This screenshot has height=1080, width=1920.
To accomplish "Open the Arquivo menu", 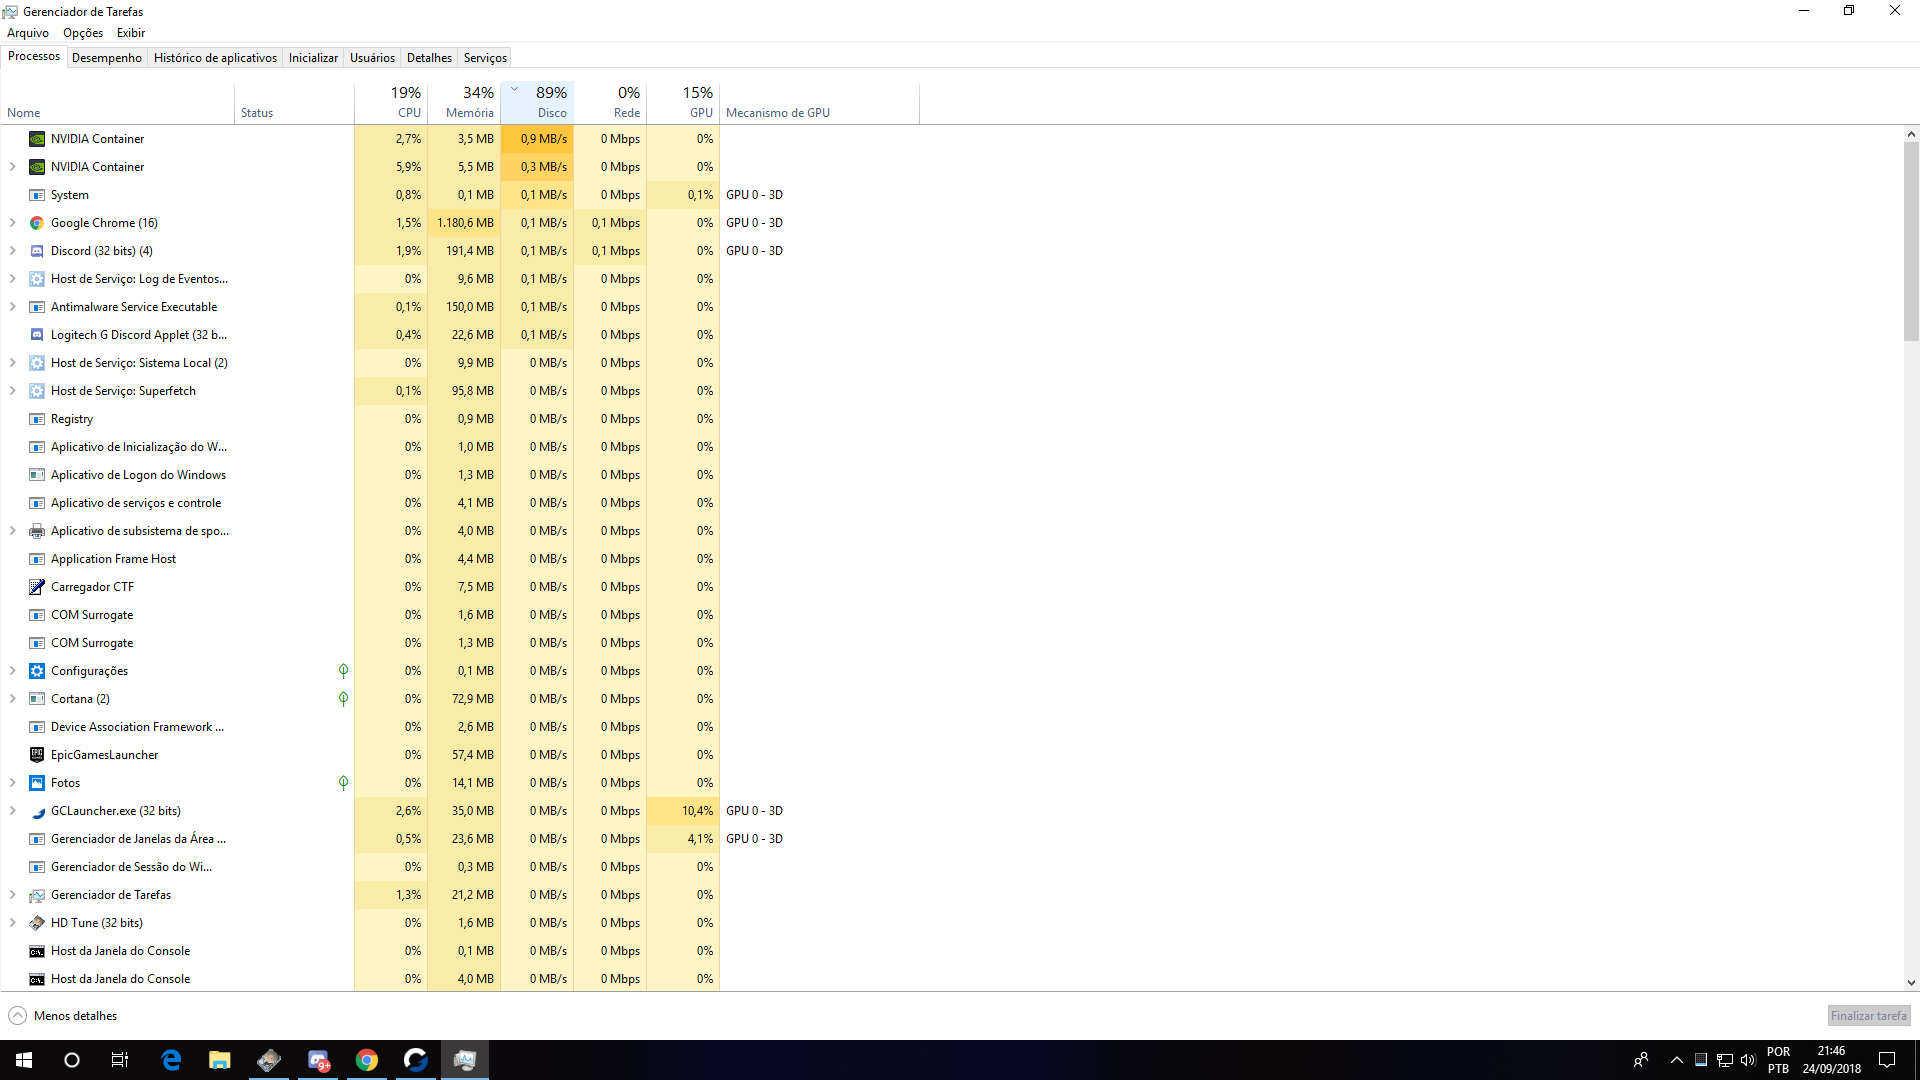I will click(28, 33).
